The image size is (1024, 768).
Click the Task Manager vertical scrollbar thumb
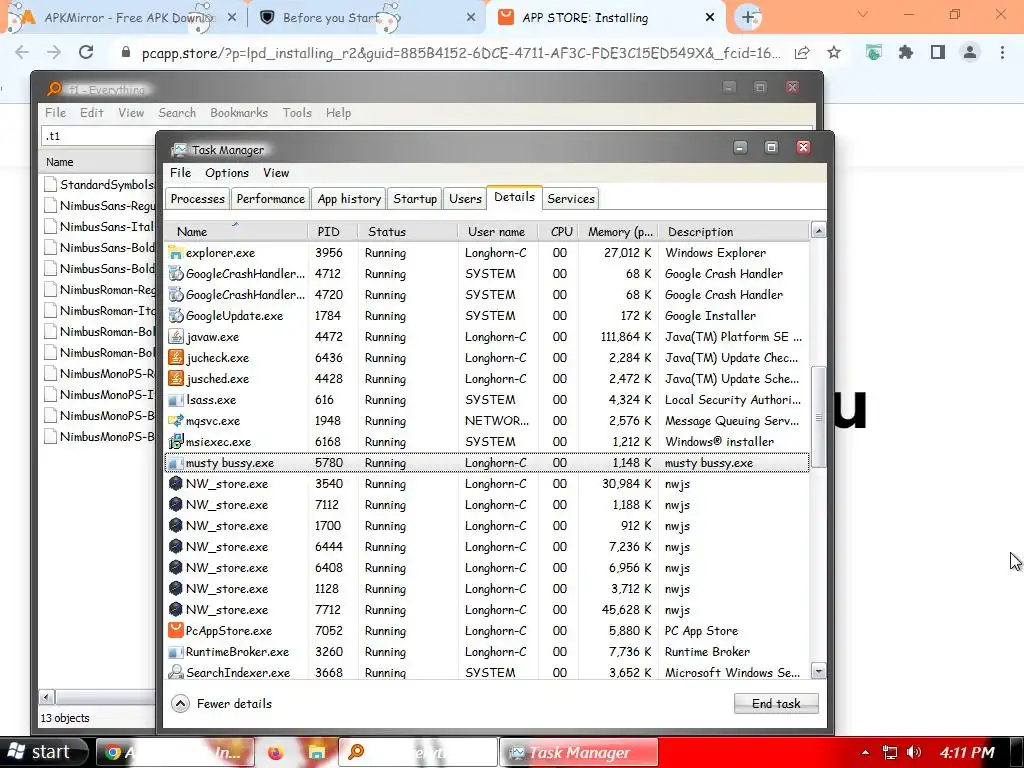pyautogui.click(x=818, y=417)
